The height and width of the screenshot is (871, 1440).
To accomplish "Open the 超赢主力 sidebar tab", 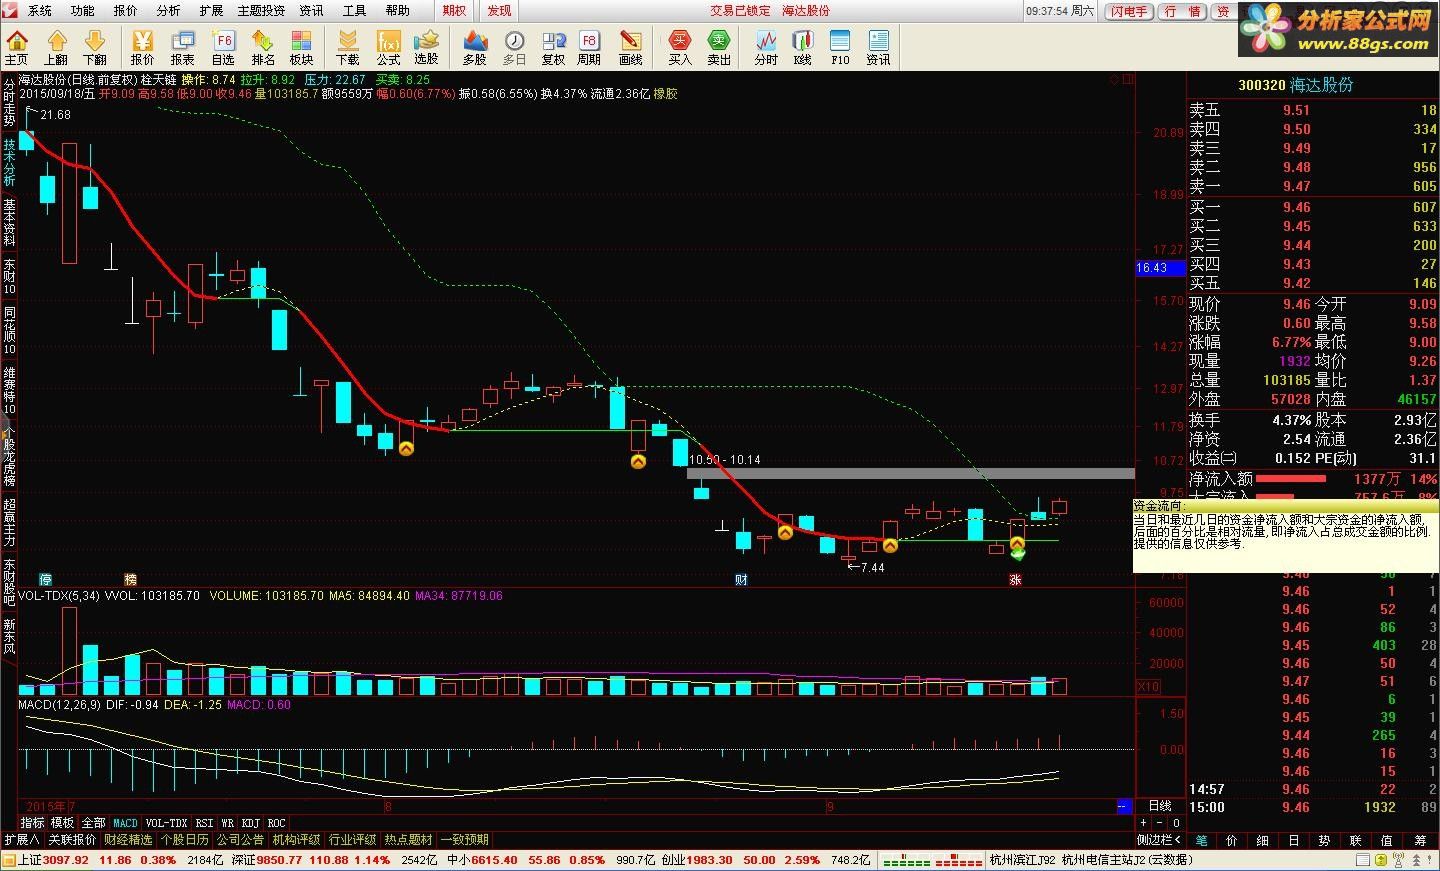I will coord(9,522).
